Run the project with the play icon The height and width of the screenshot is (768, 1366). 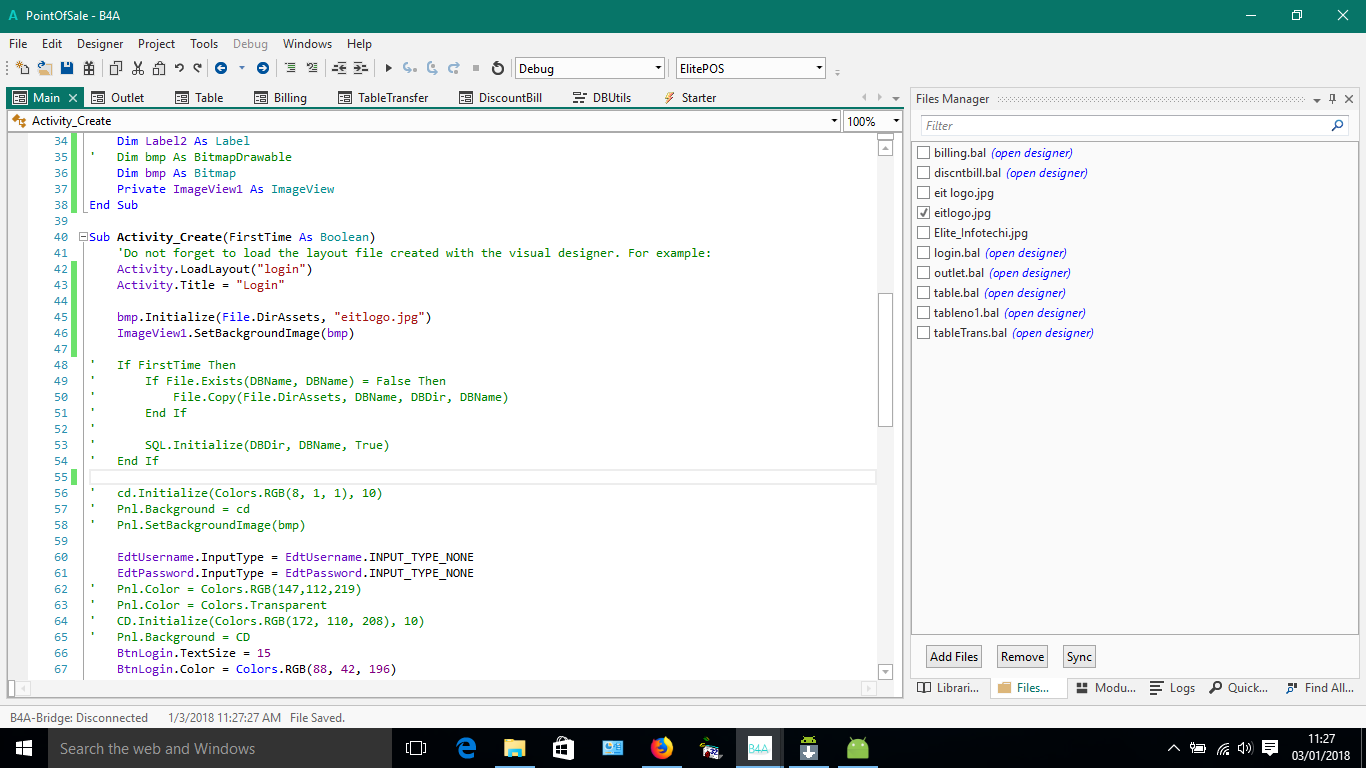(x=388, y=68)
